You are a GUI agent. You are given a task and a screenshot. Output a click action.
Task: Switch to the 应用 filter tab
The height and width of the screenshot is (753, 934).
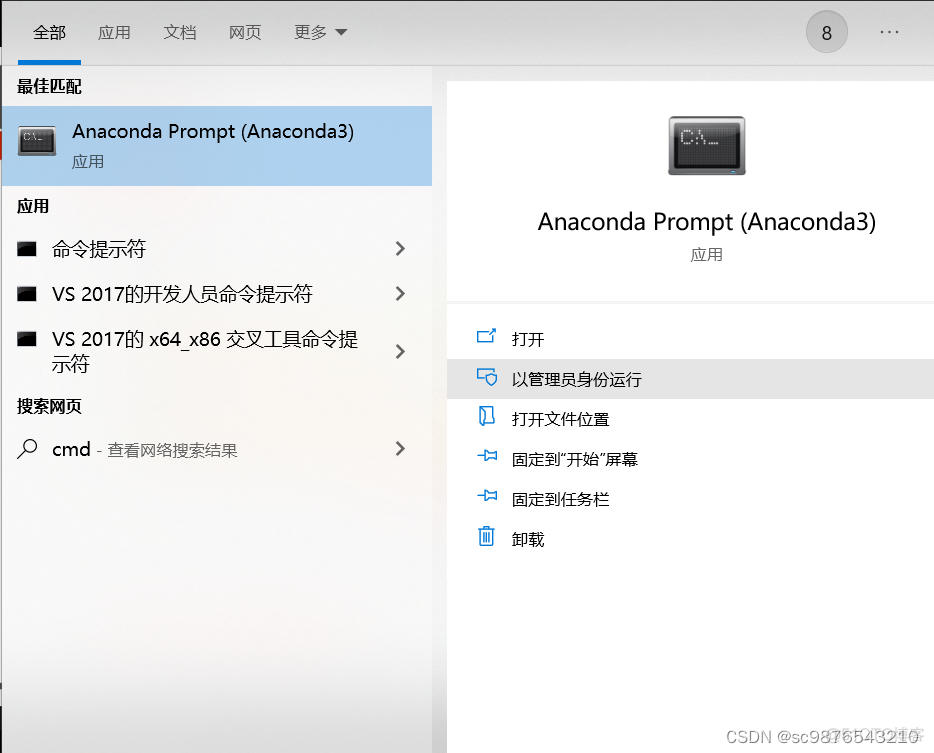point(114,33)
